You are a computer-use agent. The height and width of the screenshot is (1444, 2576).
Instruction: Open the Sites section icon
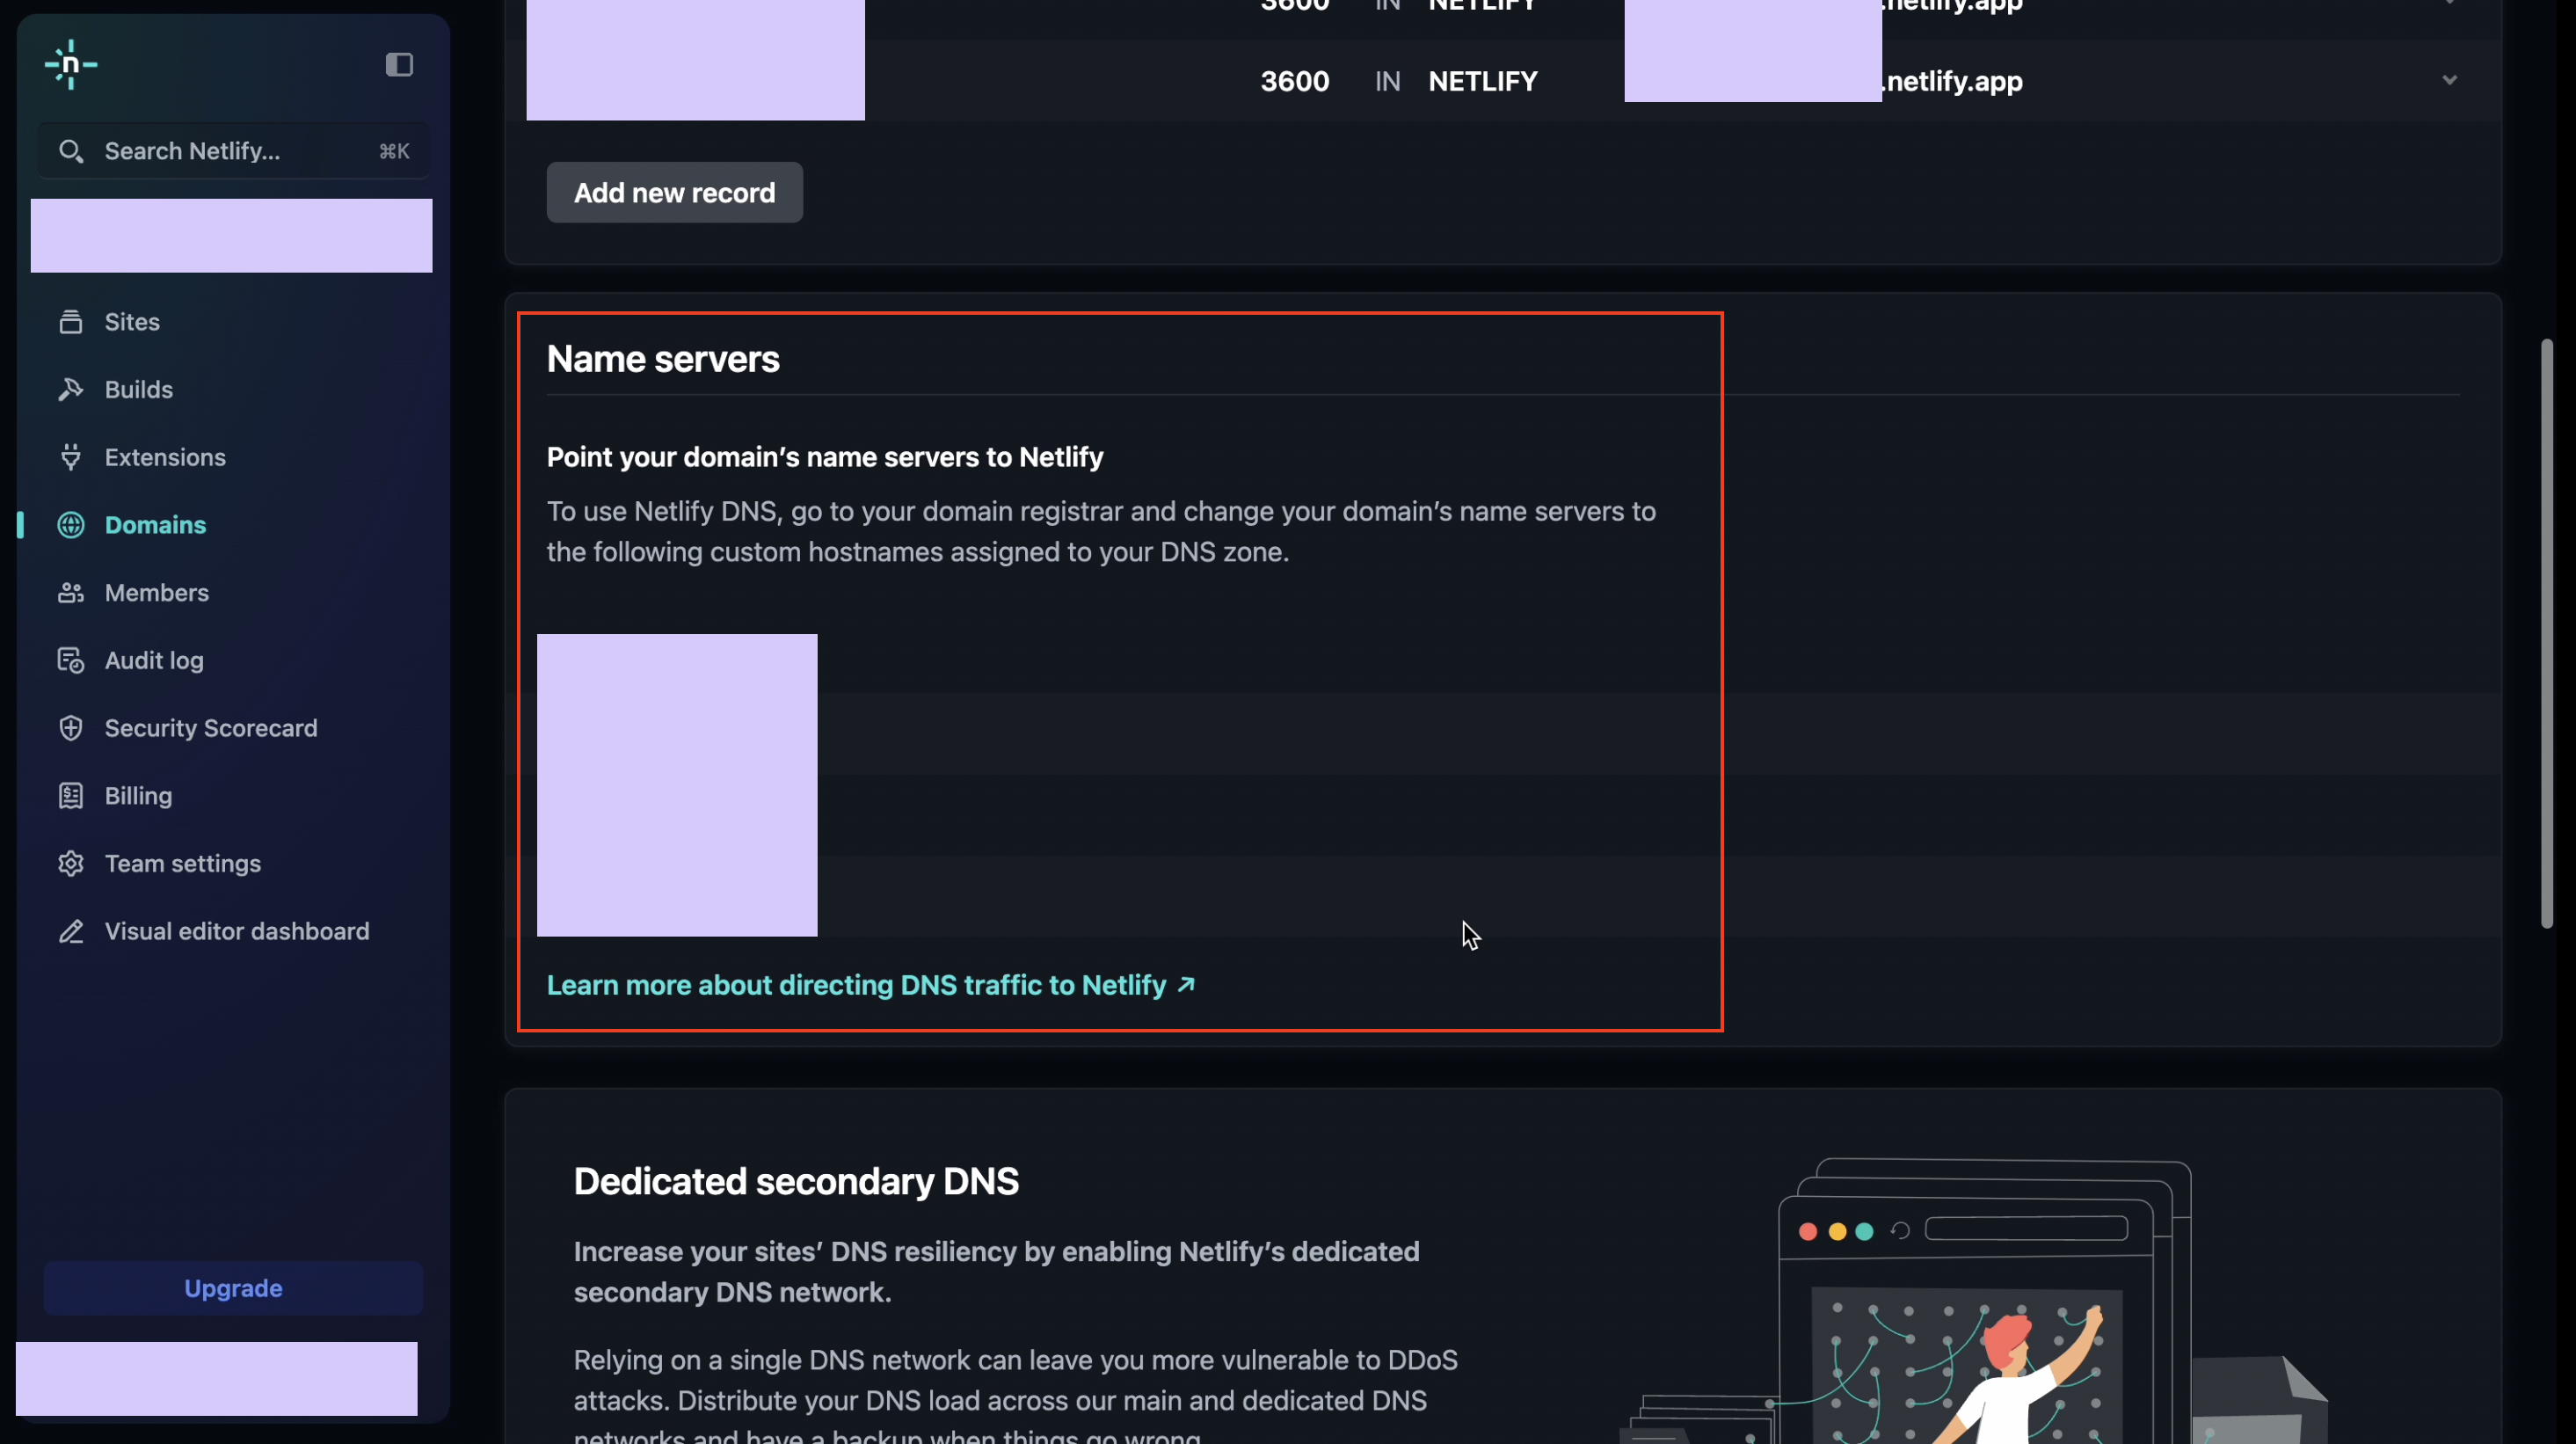tap(70, 322)
